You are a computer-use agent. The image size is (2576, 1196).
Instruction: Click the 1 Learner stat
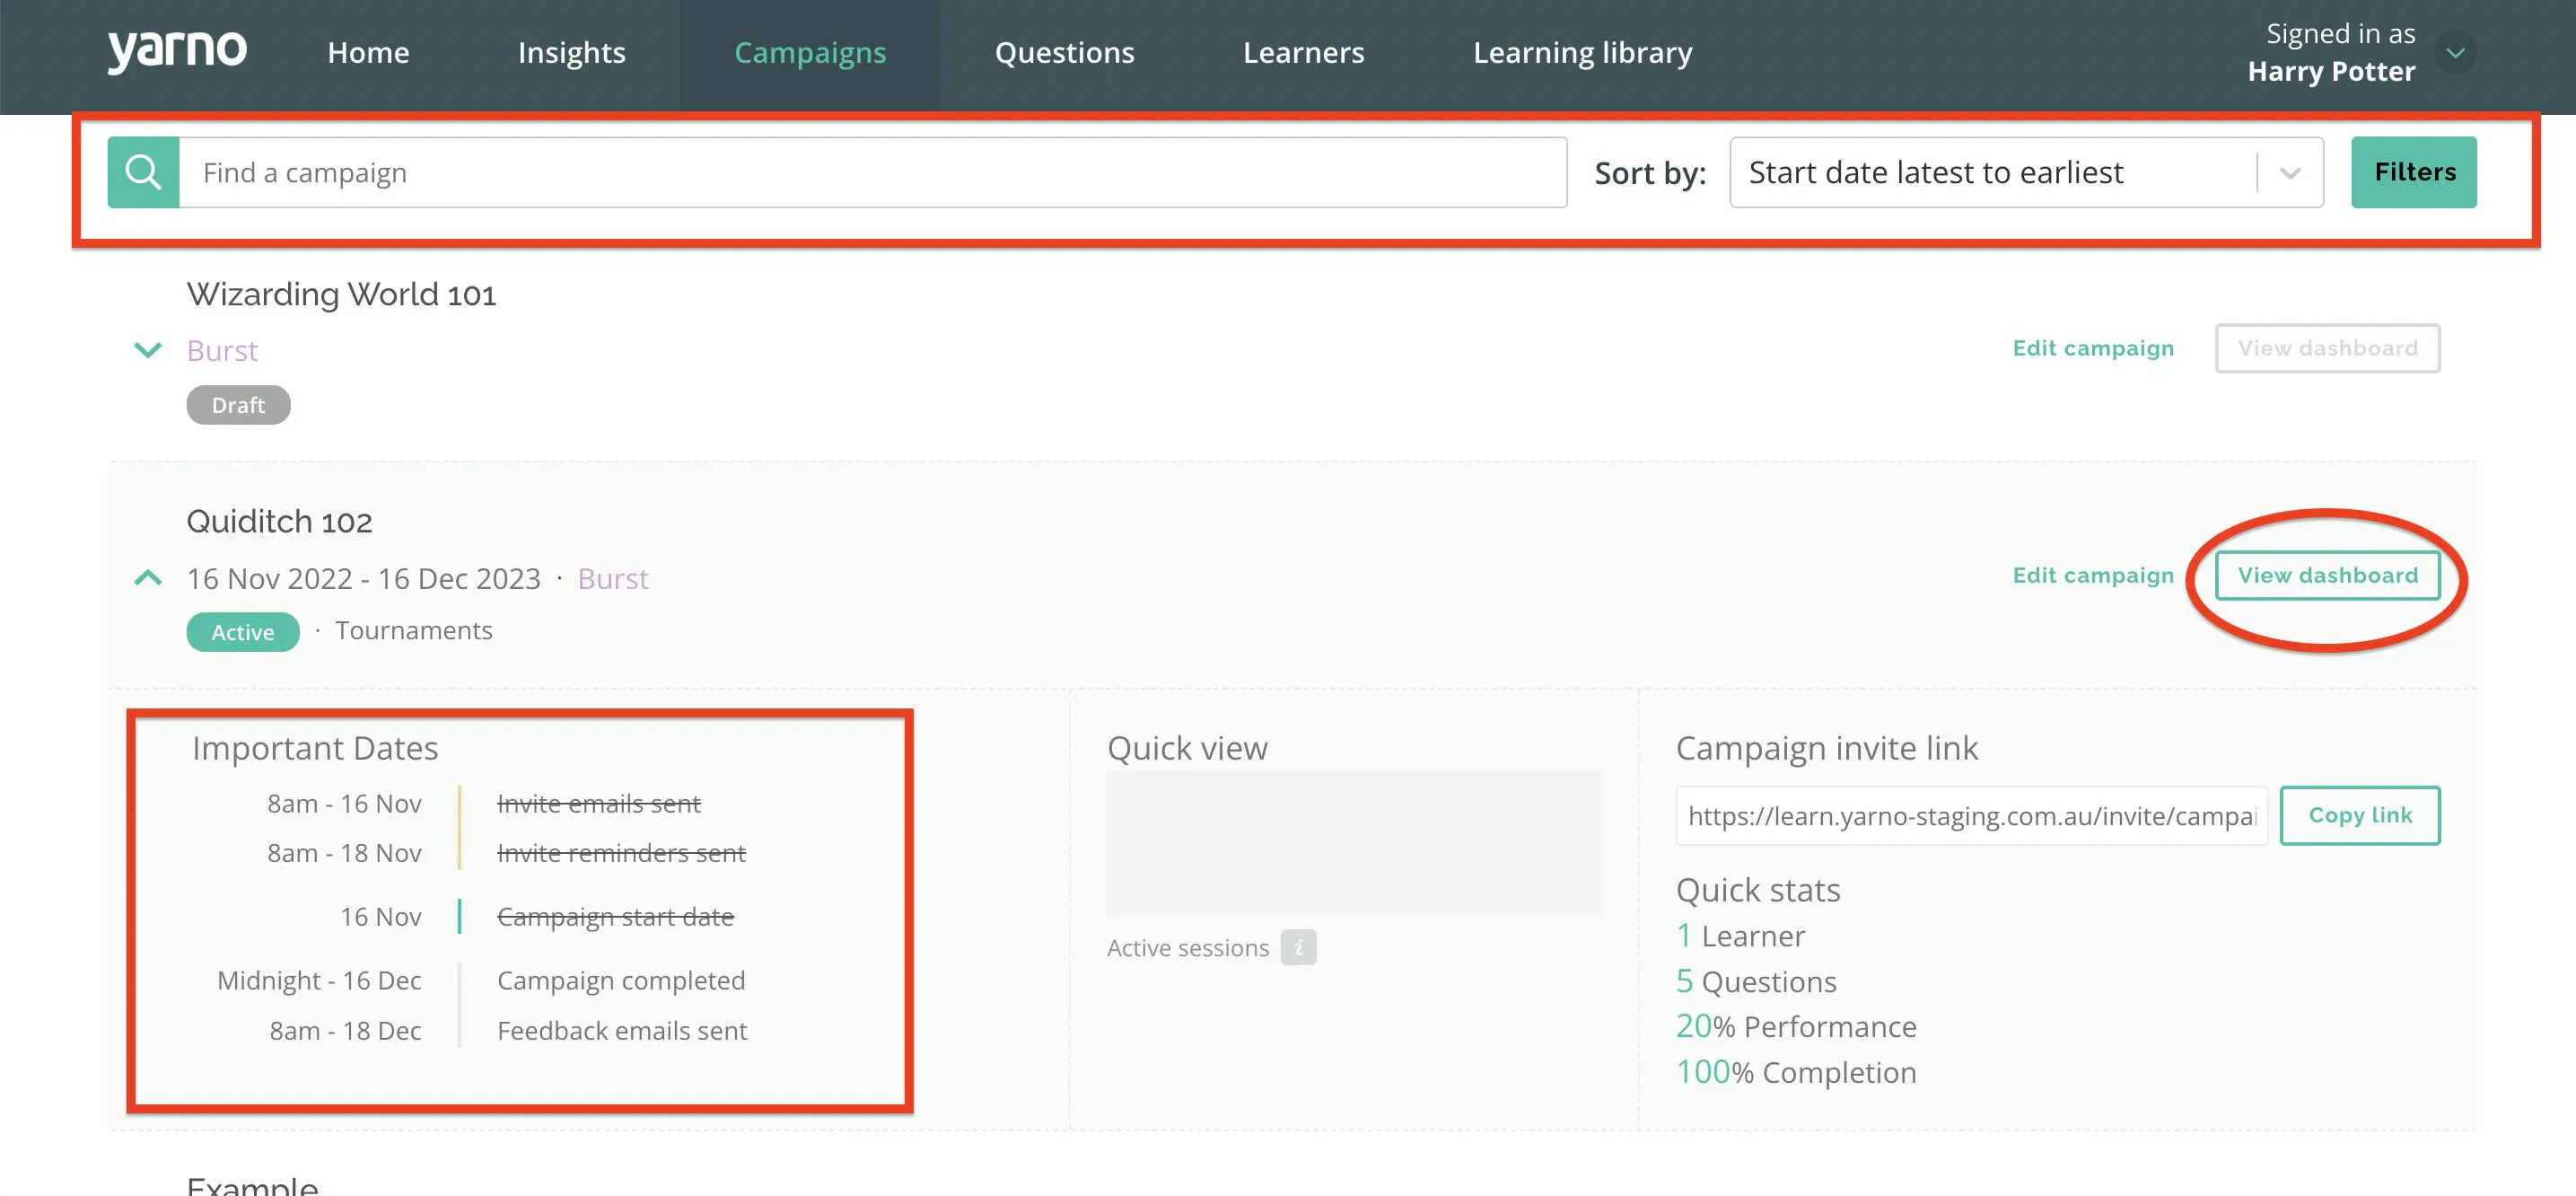coord(1740,936)
